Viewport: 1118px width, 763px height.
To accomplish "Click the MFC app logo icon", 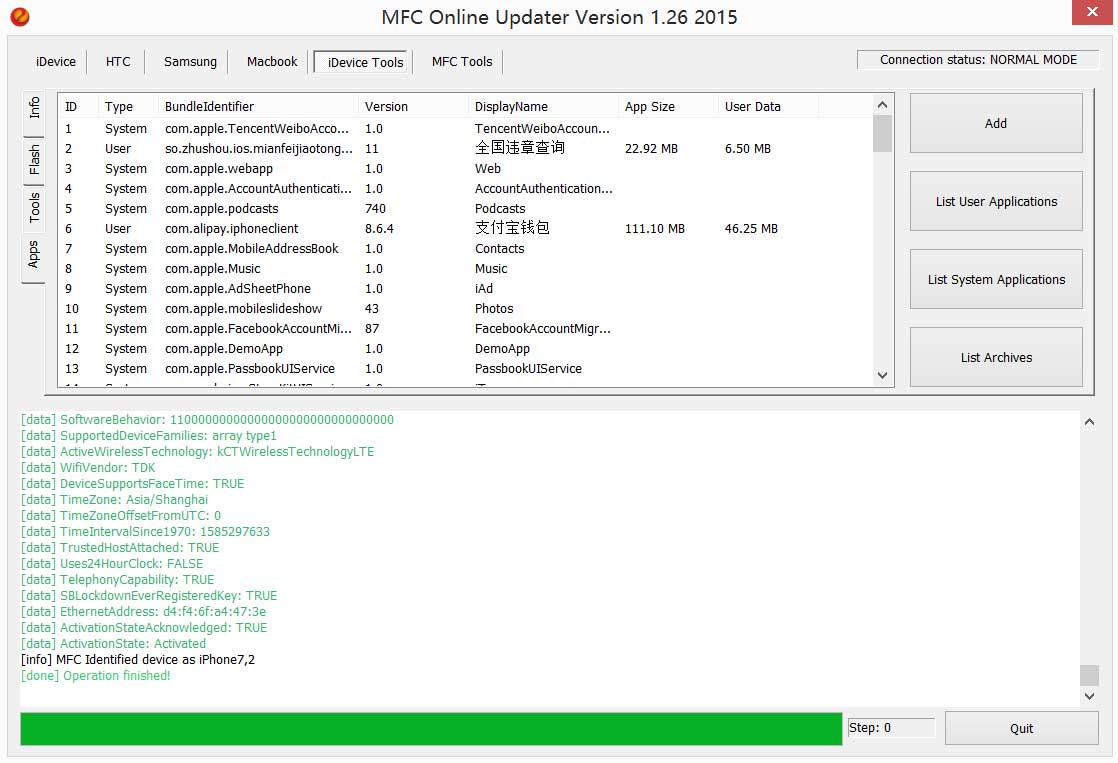I will [x=19, y=17].
